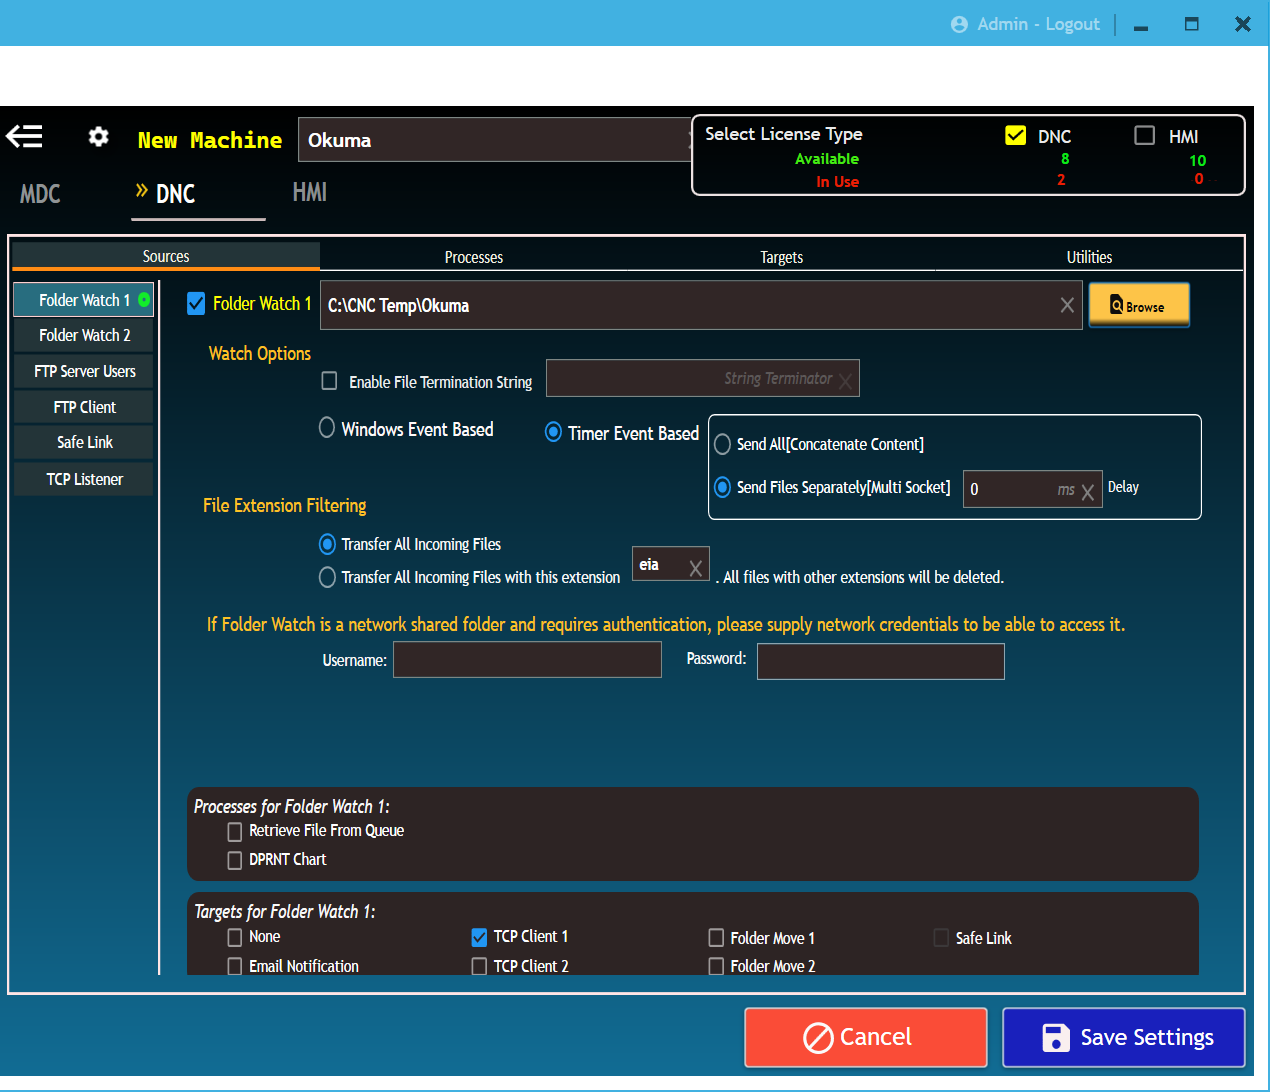
Task: Click the Browse folder button
Action: (x=1138, y=305)
